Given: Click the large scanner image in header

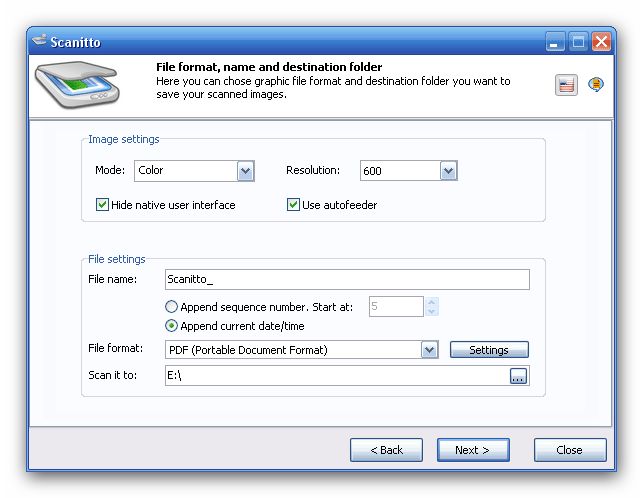Looking at the screenshot, I should point(77,85).
